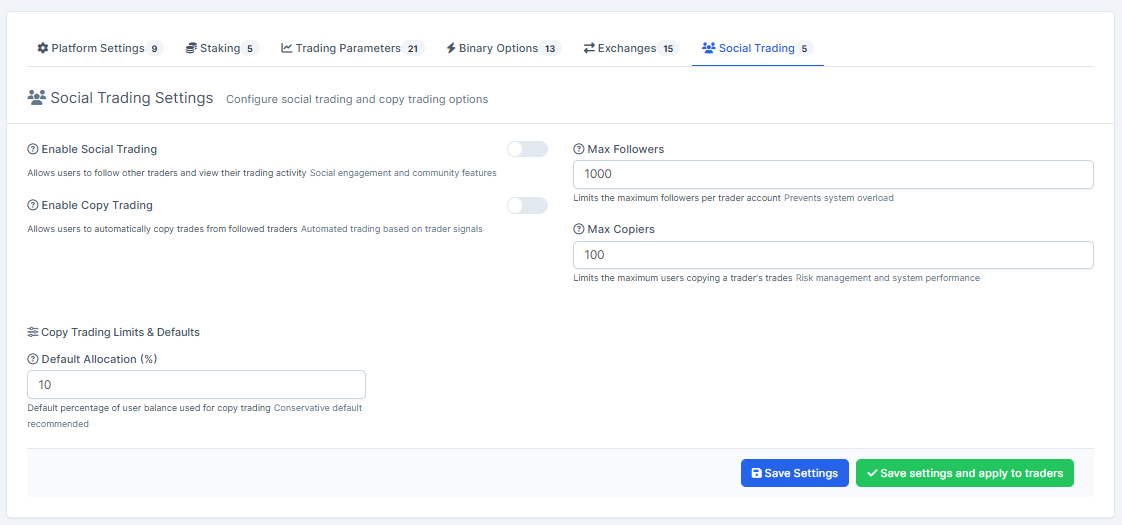The image size is (1122, 525).
Task: Click help icon beside Enable Copy Trading
Action: pyautogui.click(x=33, y=206)
